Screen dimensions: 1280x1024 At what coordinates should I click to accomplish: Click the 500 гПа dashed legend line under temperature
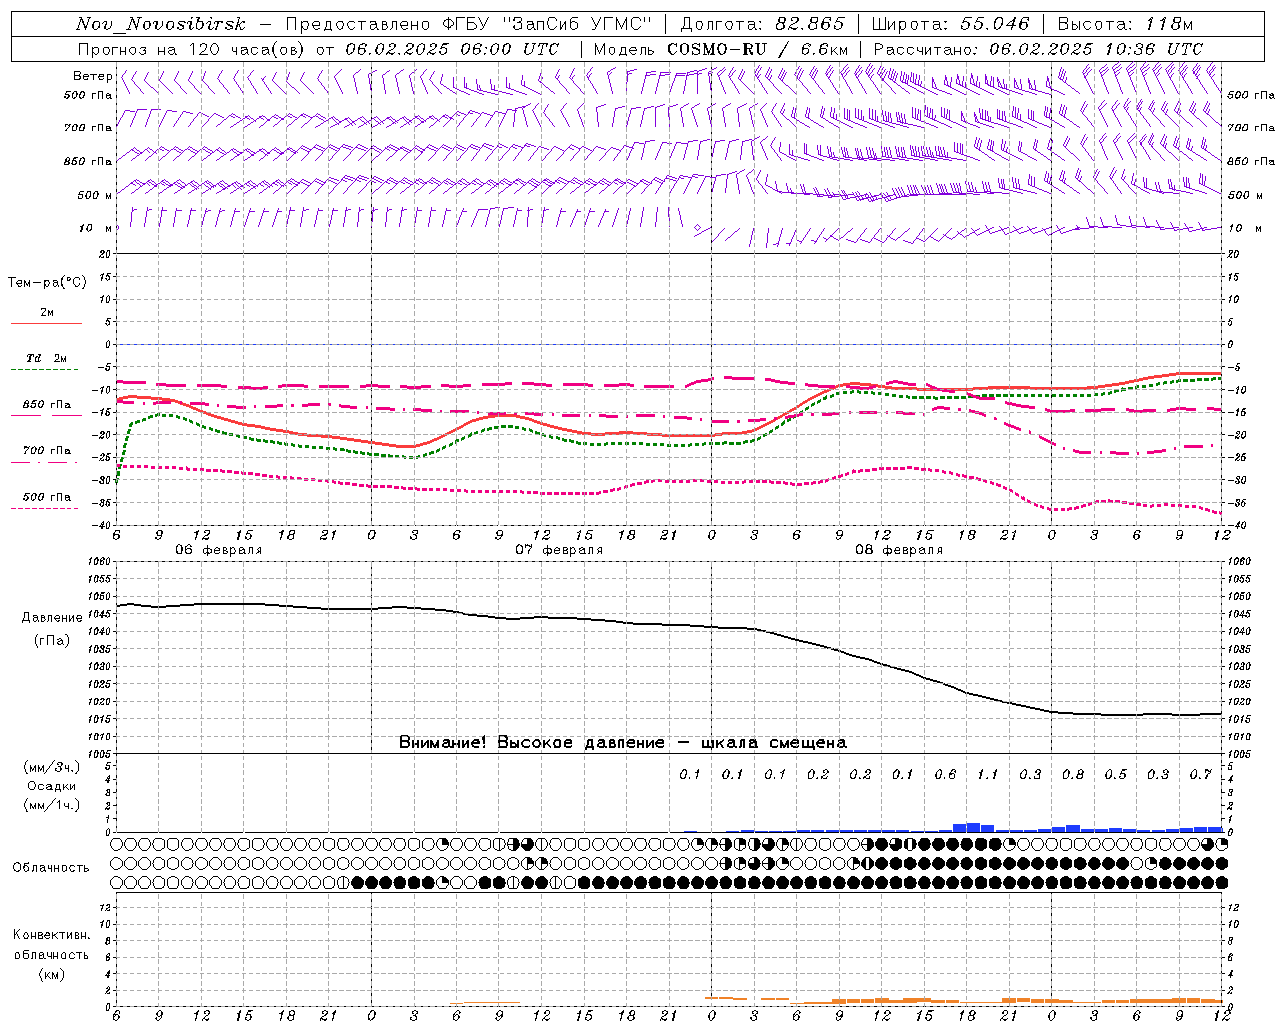44,508
